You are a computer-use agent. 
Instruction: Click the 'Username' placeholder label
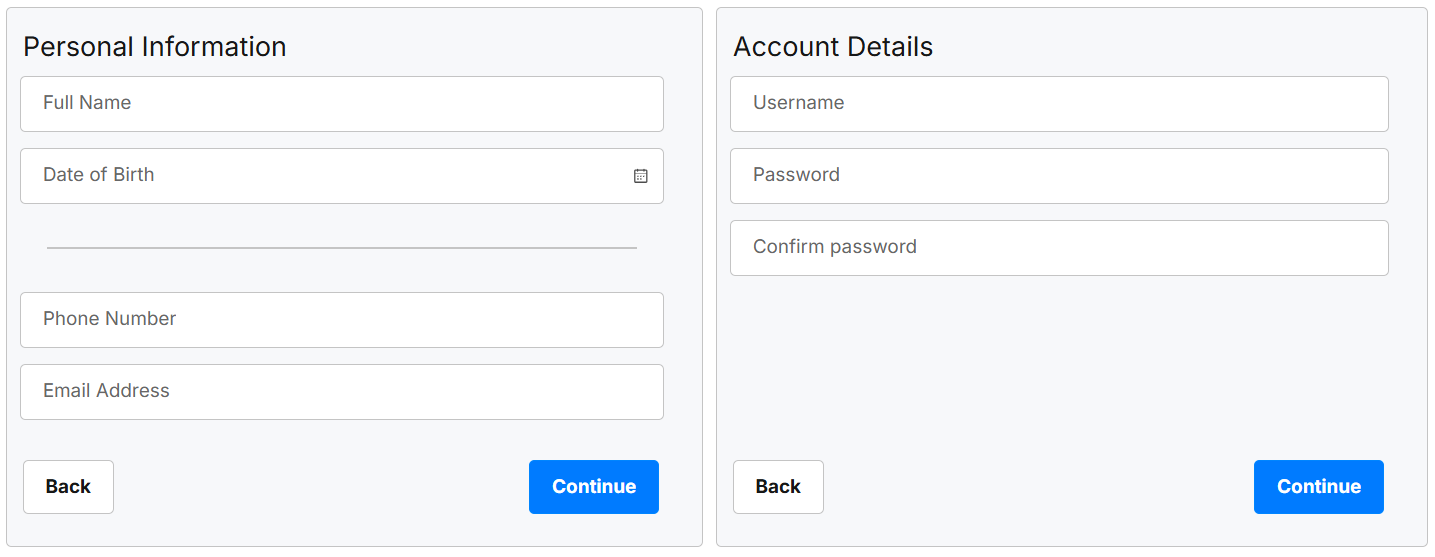click(x=798, y=103)
